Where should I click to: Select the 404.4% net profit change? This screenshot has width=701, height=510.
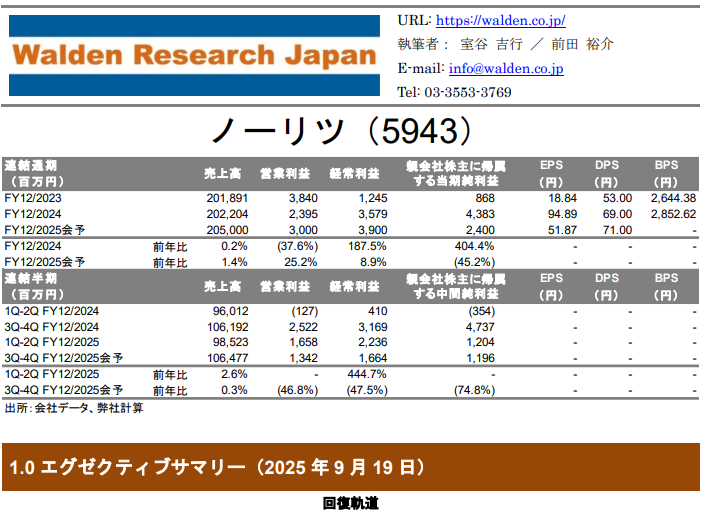tap(474, 246)
